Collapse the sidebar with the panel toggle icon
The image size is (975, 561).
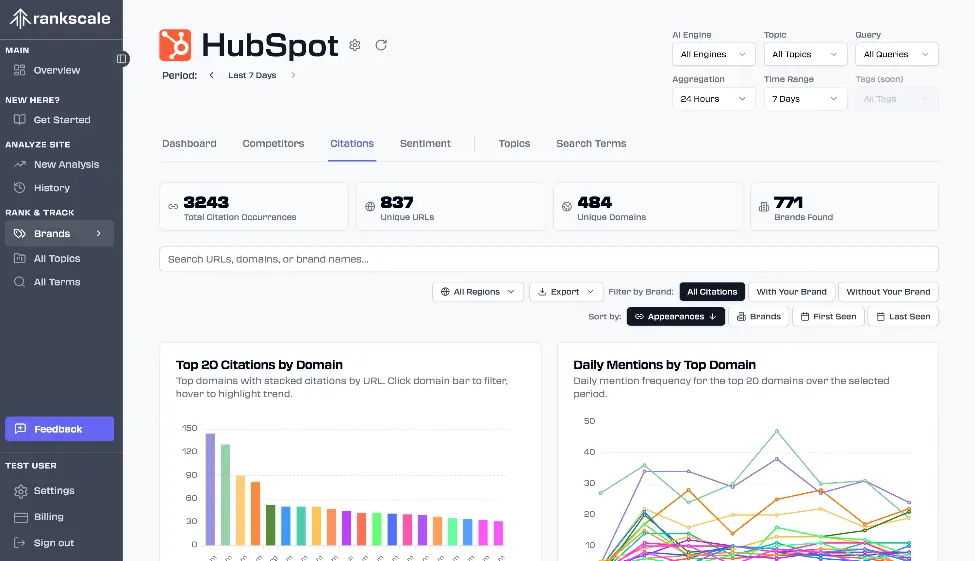(122, 58)
